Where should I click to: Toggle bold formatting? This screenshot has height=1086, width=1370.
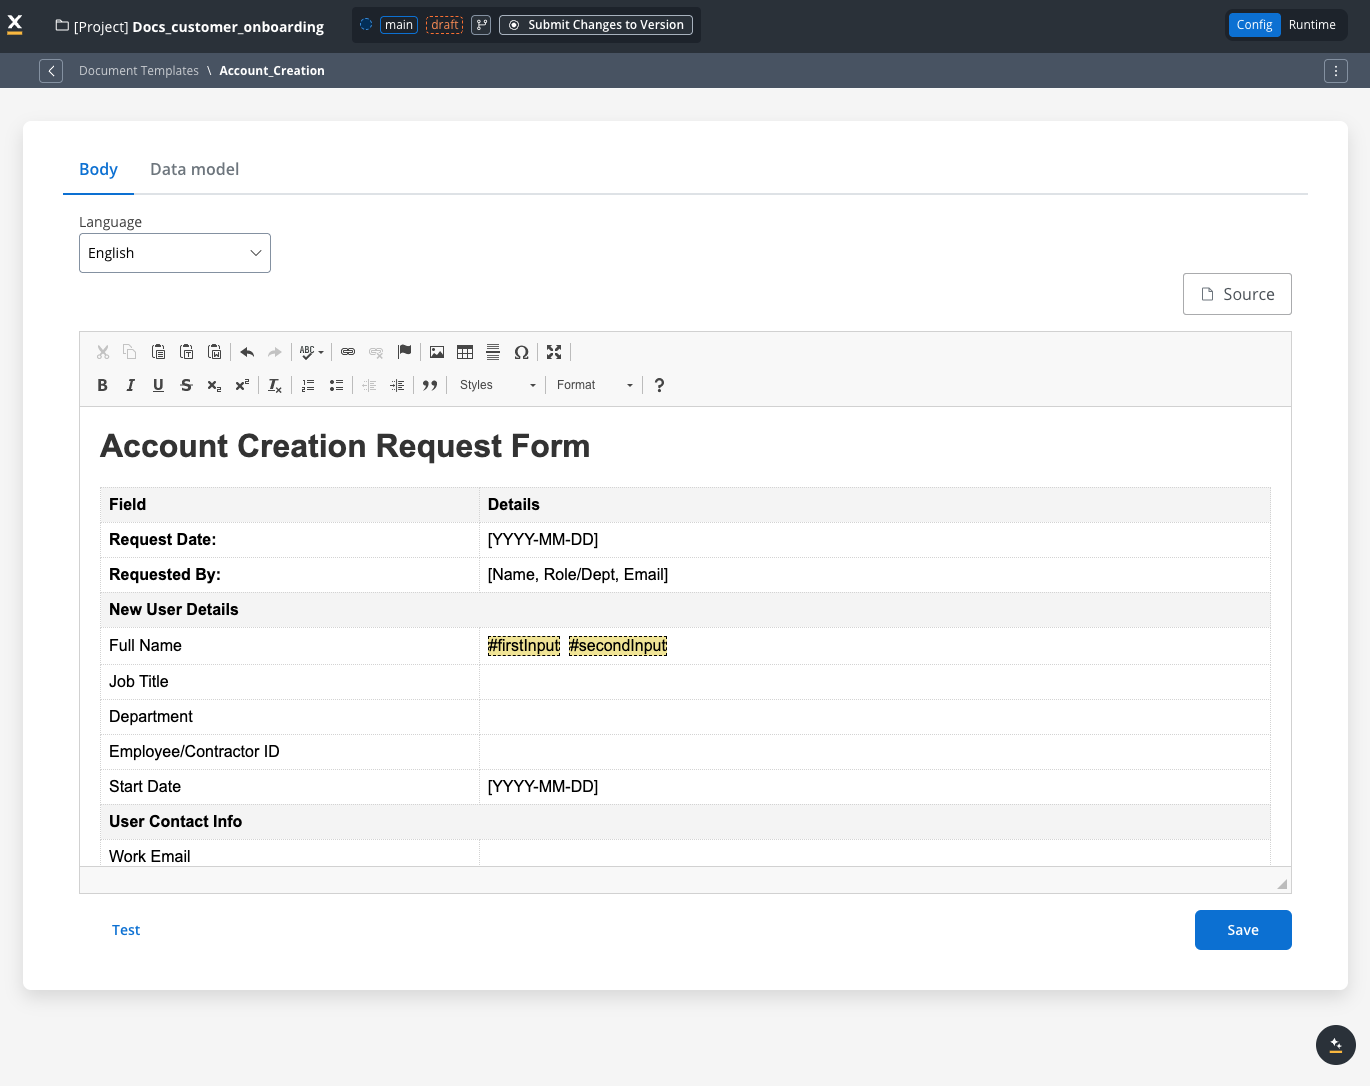point(102,385)
